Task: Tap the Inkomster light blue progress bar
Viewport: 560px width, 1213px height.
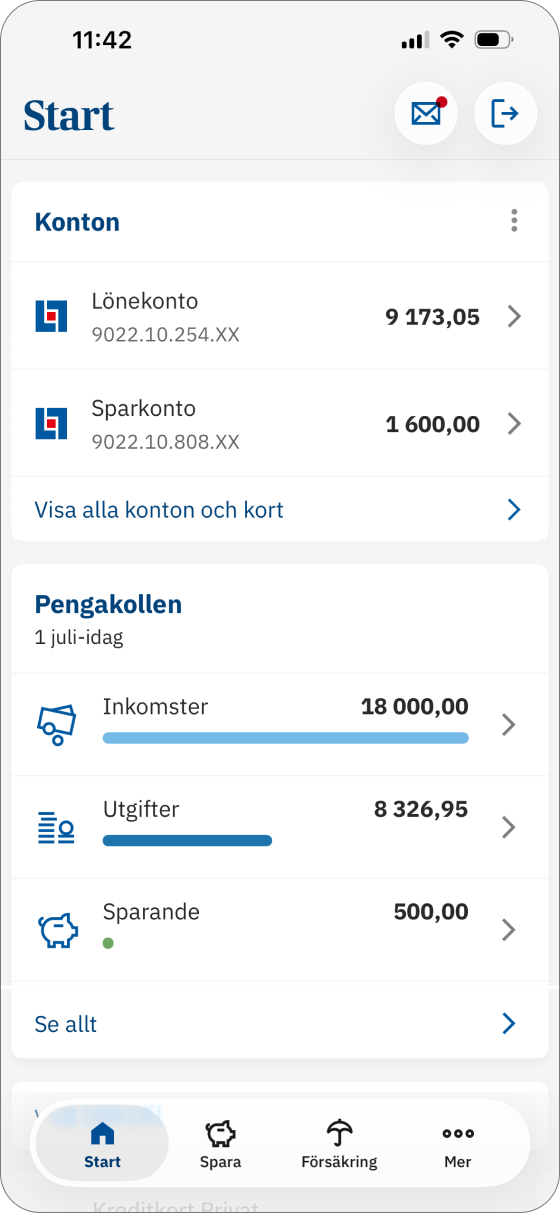Action: pyautogui.click(x=285, y=738)
